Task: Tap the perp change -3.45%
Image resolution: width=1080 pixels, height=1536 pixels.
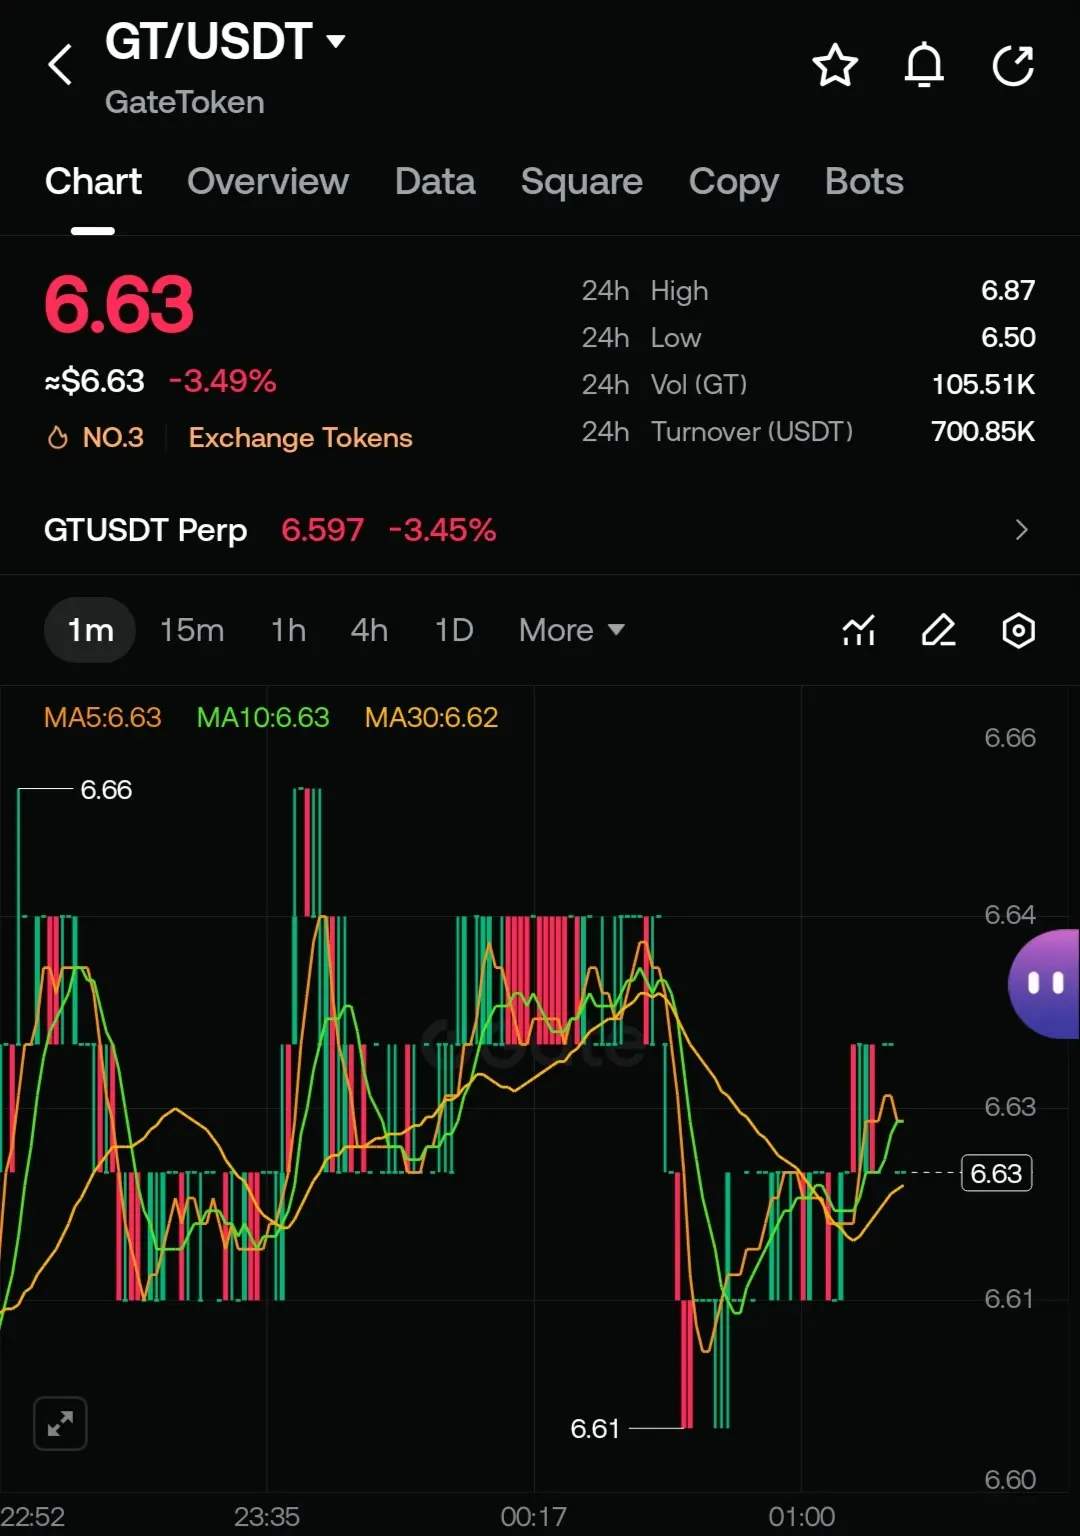Action: pyautogui.click(x=442, y=530)
